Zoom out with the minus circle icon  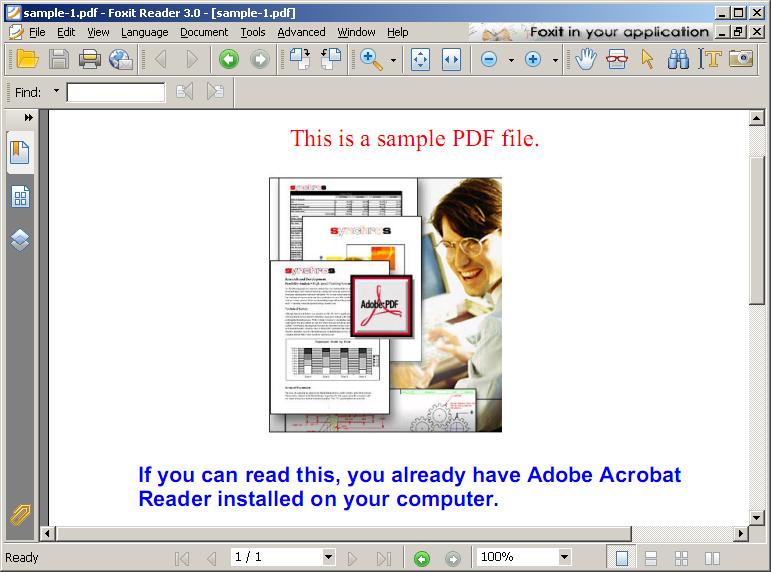(x=489, y=60)
